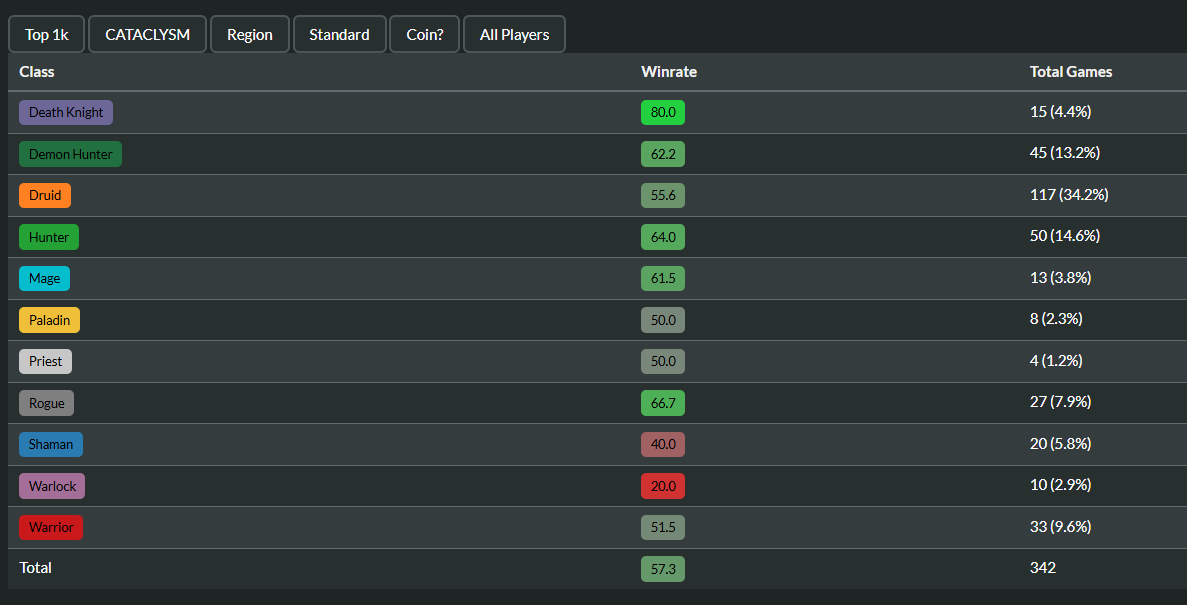The image size is (1187, 605).
Task: Click Death Knight's 80.0 winrate badge
Action: (x=662, y=112)
